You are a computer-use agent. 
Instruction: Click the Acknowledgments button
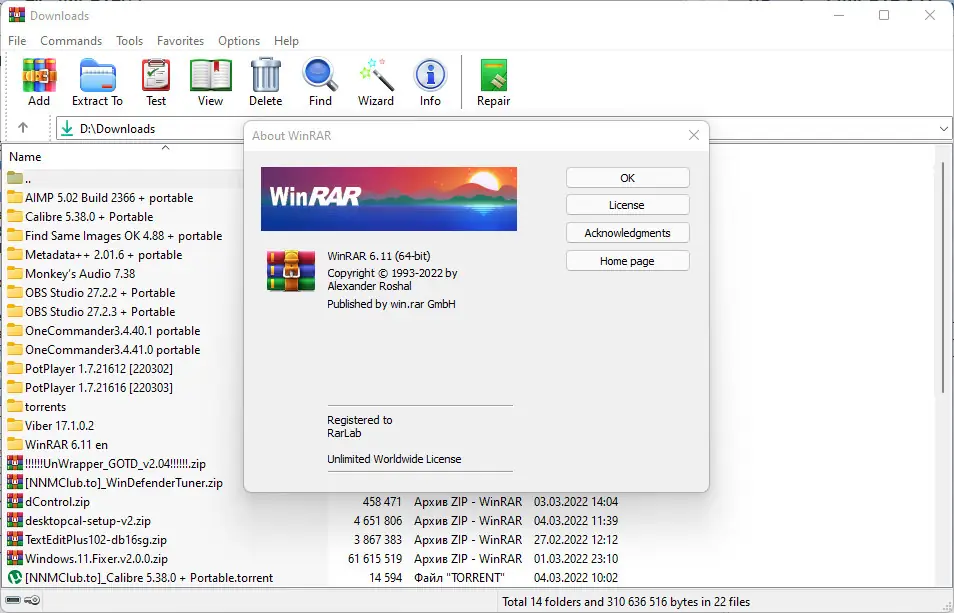coord(627,233)
